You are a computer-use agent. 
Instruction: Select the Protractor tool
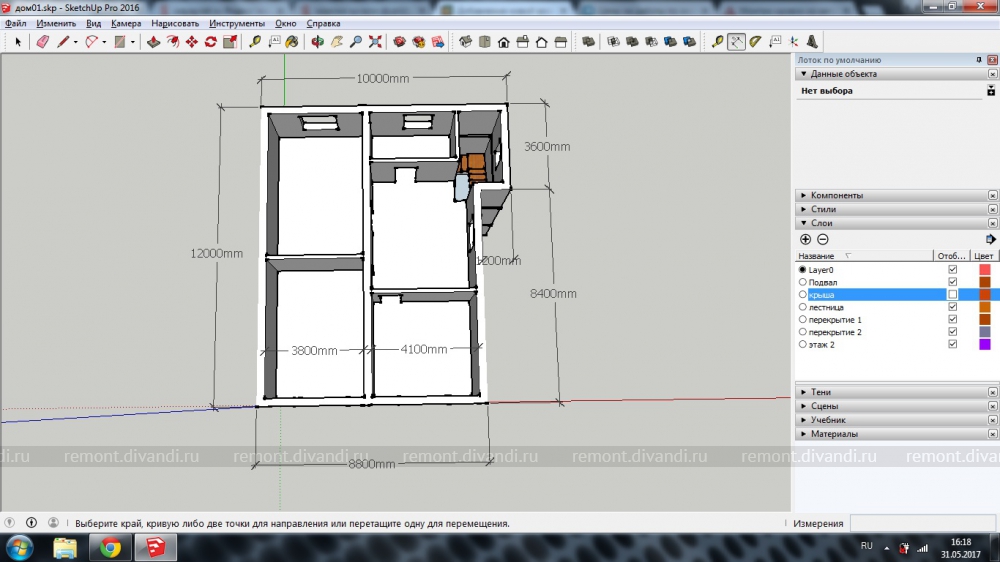755,42
